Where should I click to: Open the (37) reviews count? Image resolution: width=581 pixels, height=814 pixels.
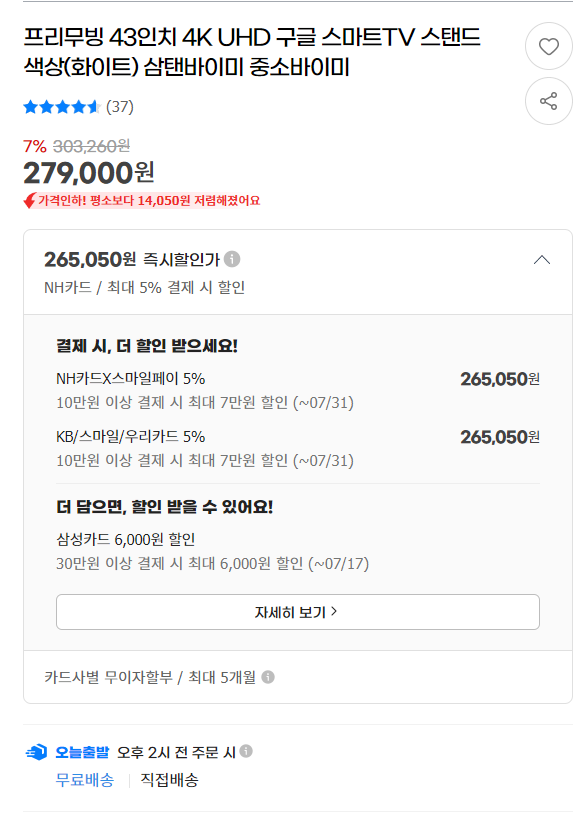(120, 106)
